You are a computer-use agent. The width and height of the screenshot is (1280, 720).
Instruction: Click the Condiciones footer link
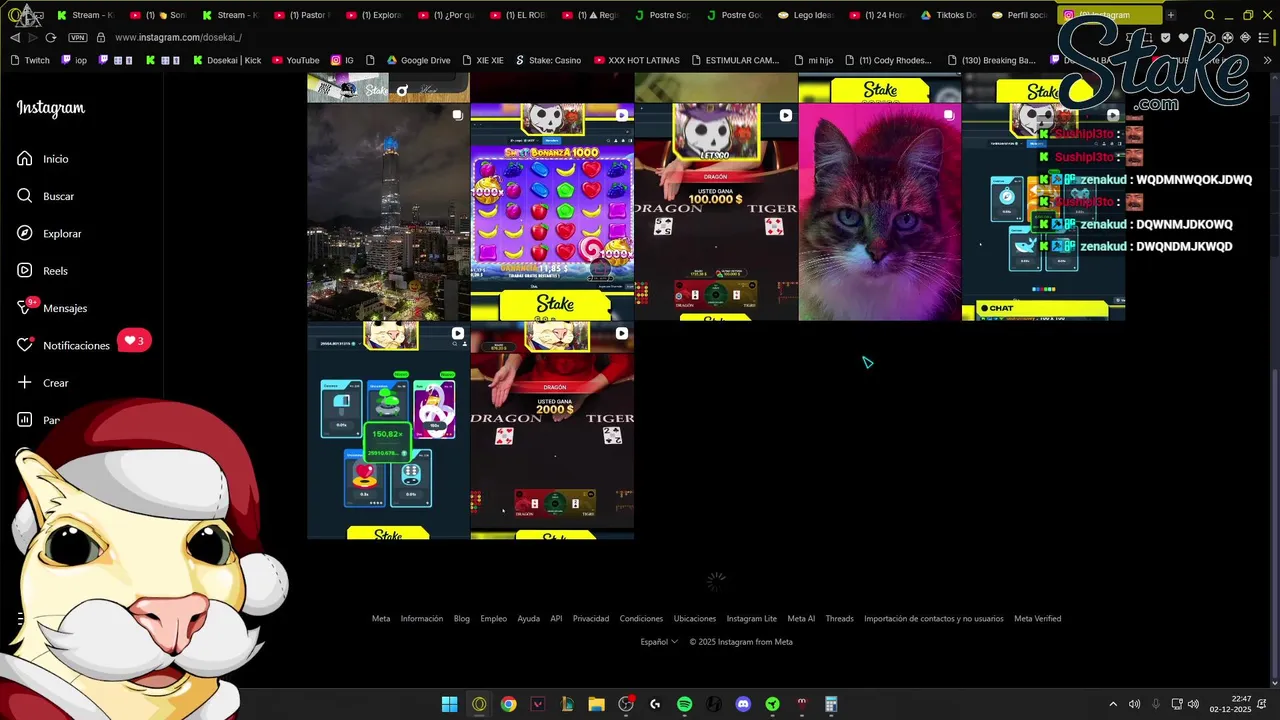(x=641, y=619)
